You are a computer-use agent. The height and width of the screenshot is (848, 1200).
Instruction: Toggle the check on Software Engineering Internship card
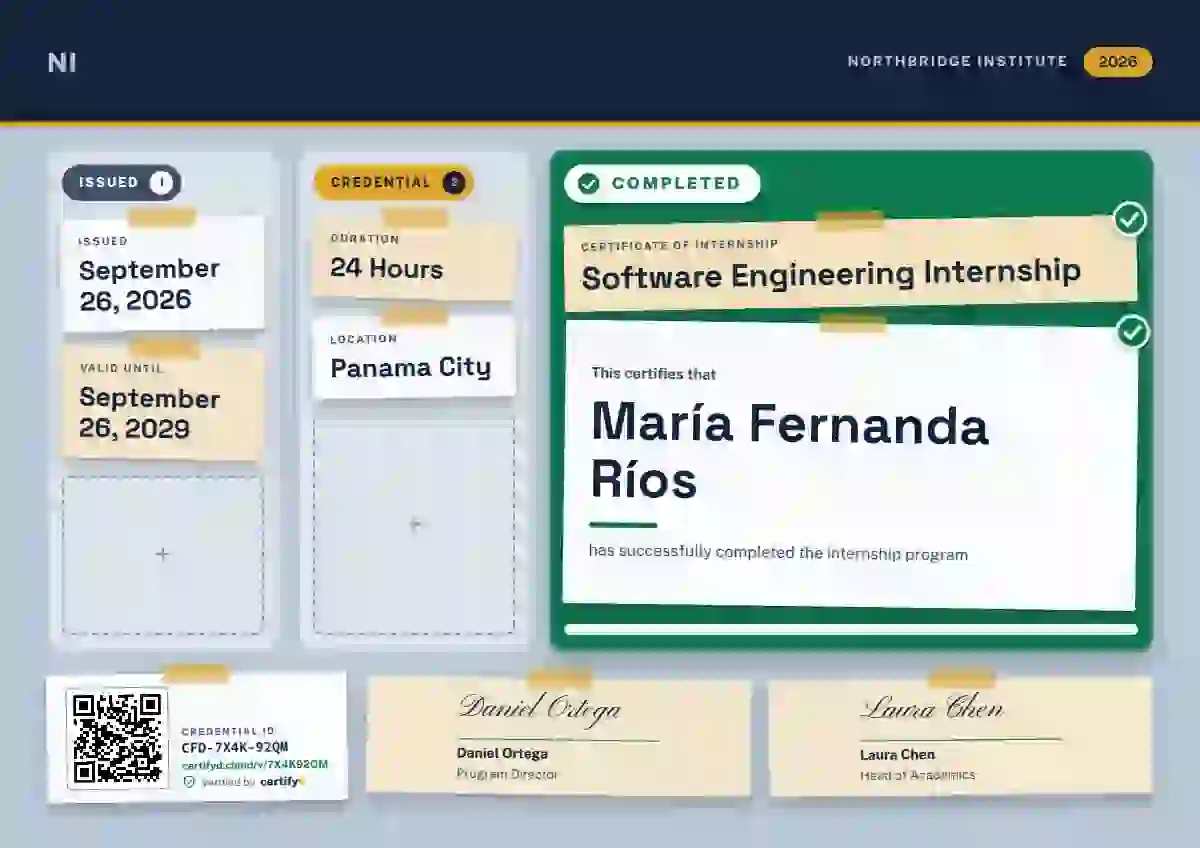(1131, 219)
